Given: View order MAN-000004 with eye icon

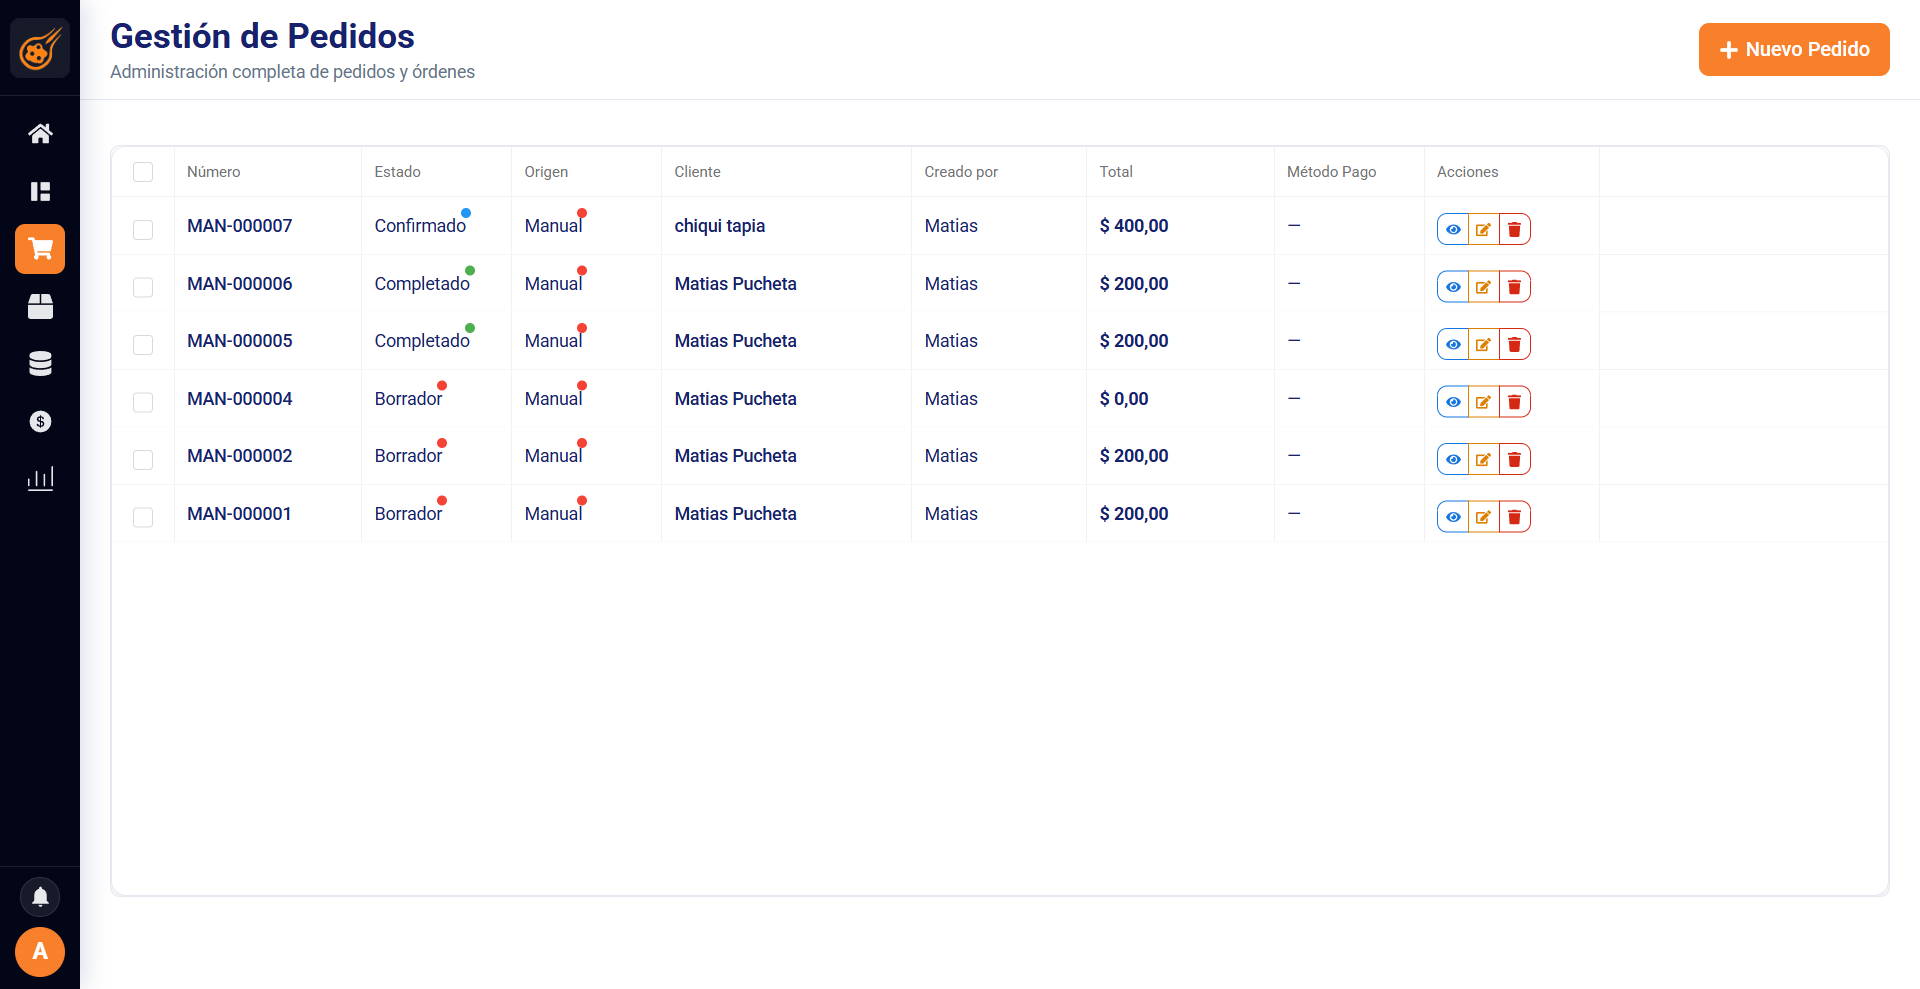Looking at the screenshot, I should (1453, 402).
